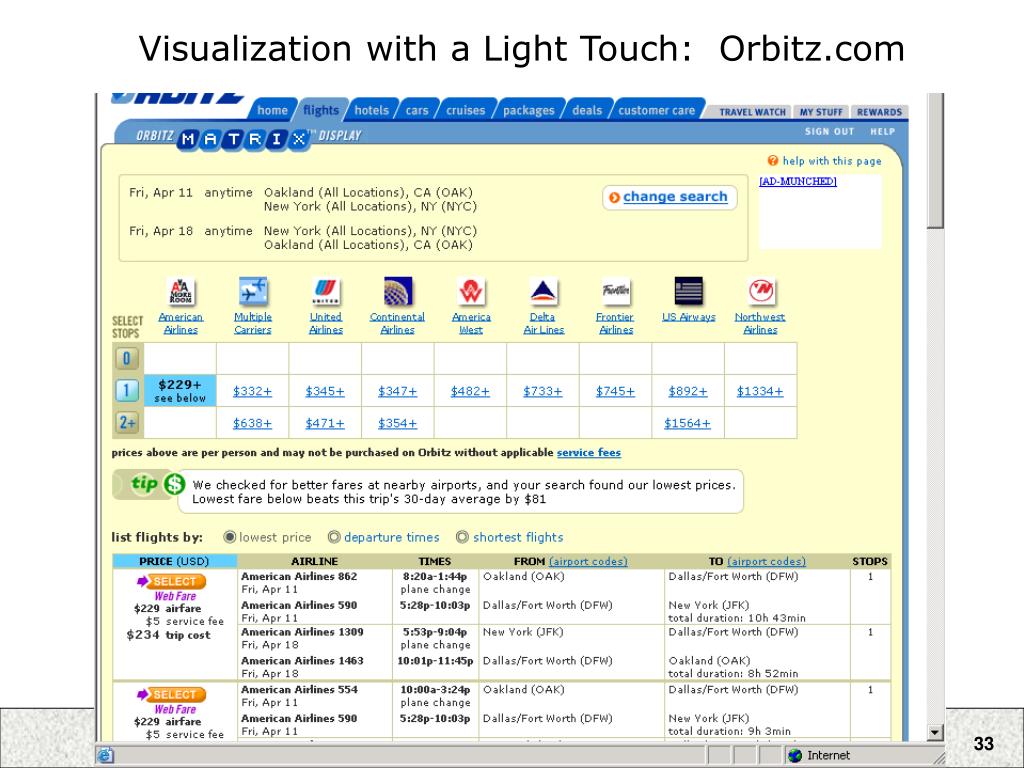Open the customer care tab

pos(656,110)
